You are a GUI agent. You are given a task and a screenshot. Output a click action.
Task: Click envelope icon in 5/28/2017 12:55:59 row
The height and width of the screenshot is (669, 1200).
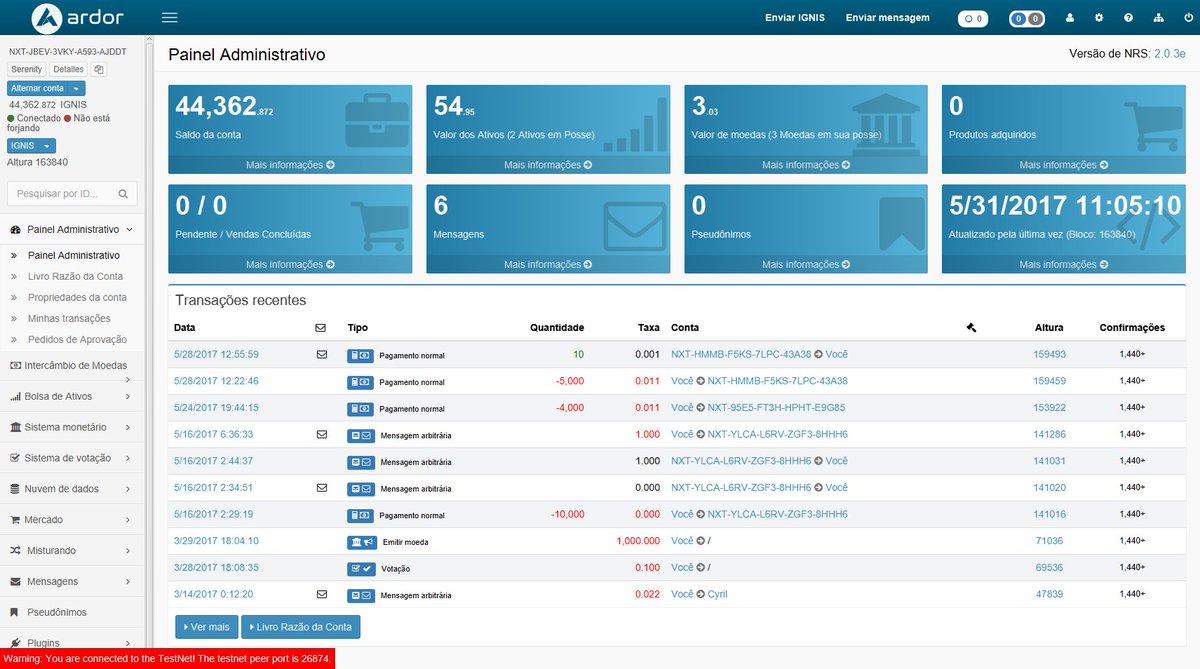pos(322,354)
